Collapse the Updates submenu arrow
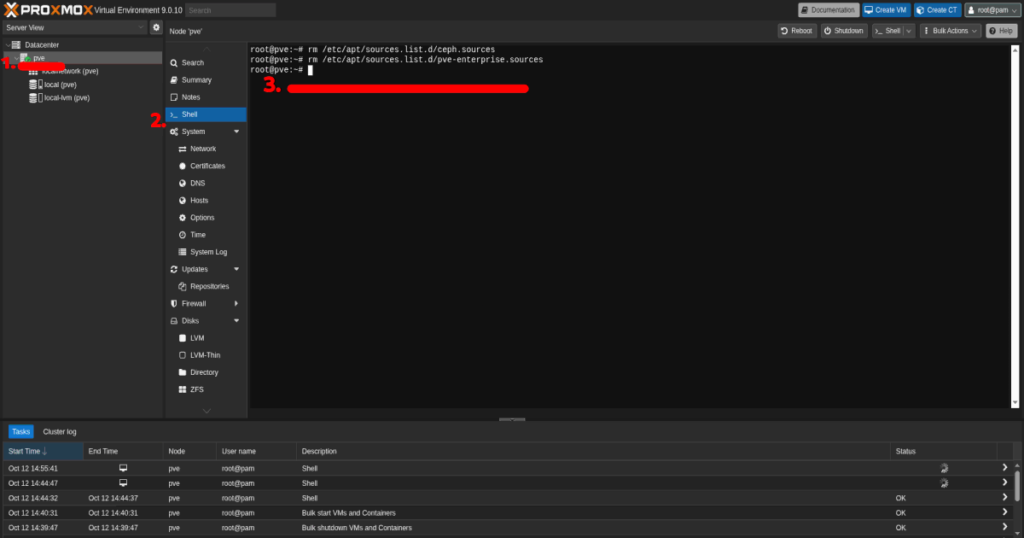The width and height of the screenshot is (1024, 538). coord(237,269)
